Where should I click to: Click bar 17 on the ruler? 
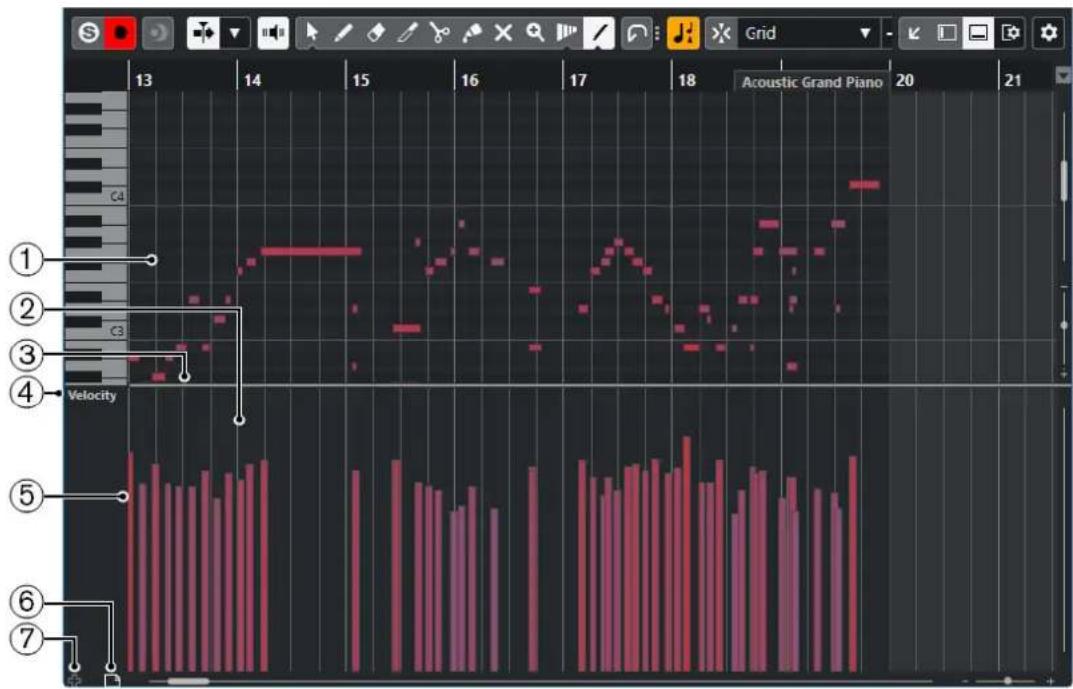click(x=578, y=81)
